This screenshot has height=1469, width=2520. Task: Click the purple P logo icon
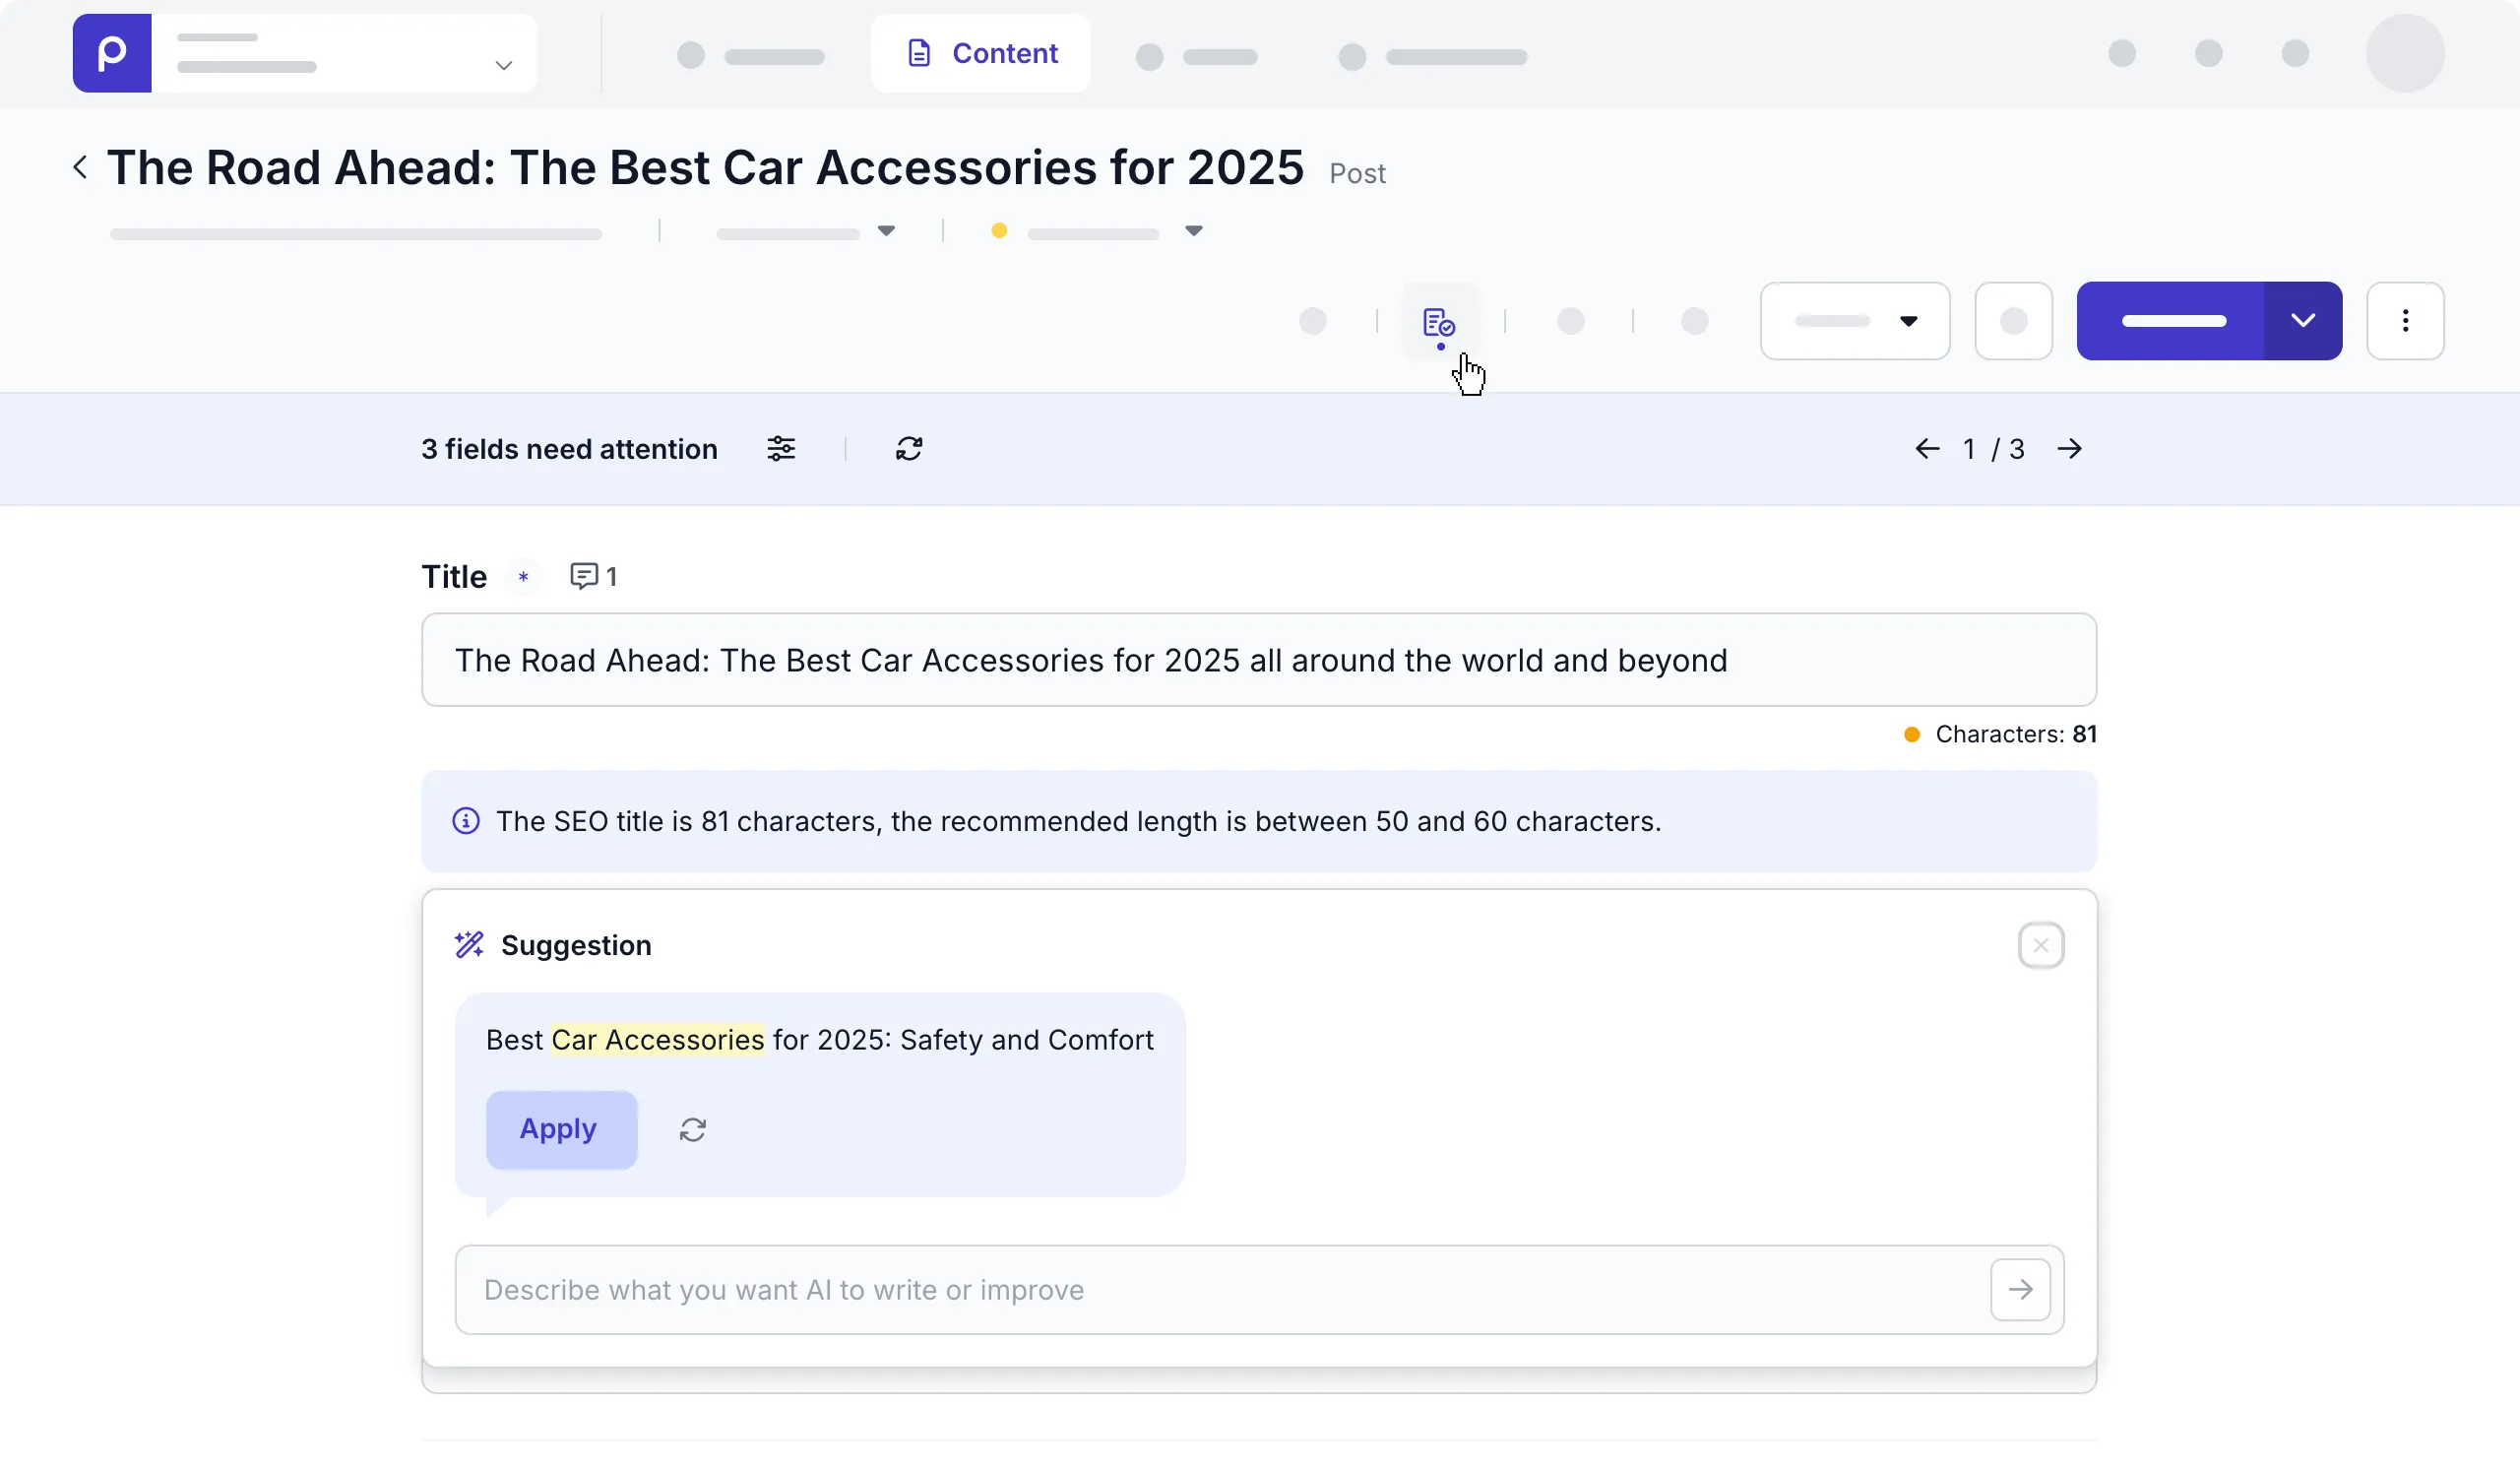(112, 53)
